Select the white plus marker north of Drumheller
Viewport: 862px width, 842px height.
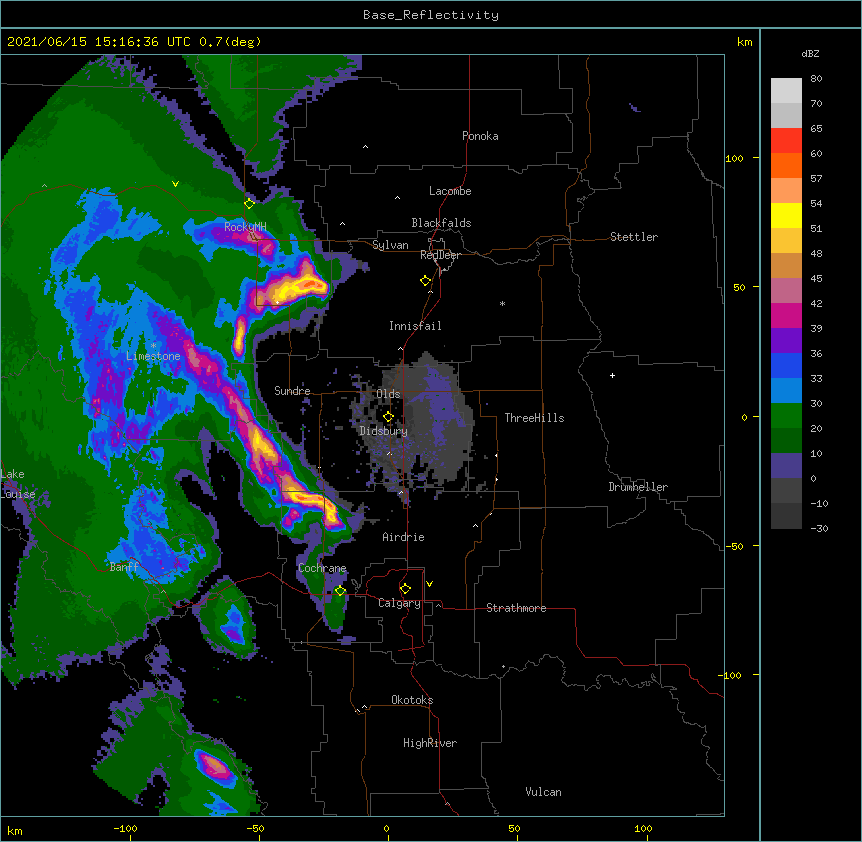point(612,375)
